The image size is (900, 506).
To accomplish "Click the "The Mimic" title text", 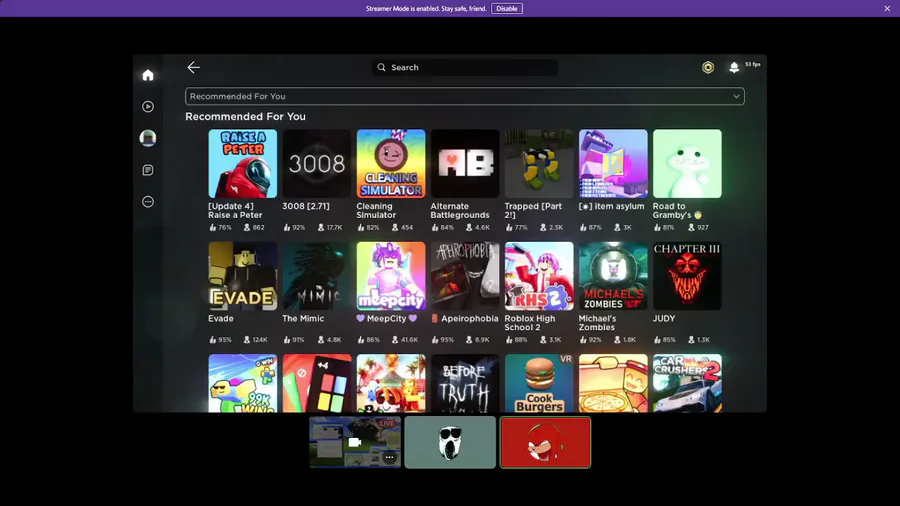I will pyautogui.click(x=303, y=318).
